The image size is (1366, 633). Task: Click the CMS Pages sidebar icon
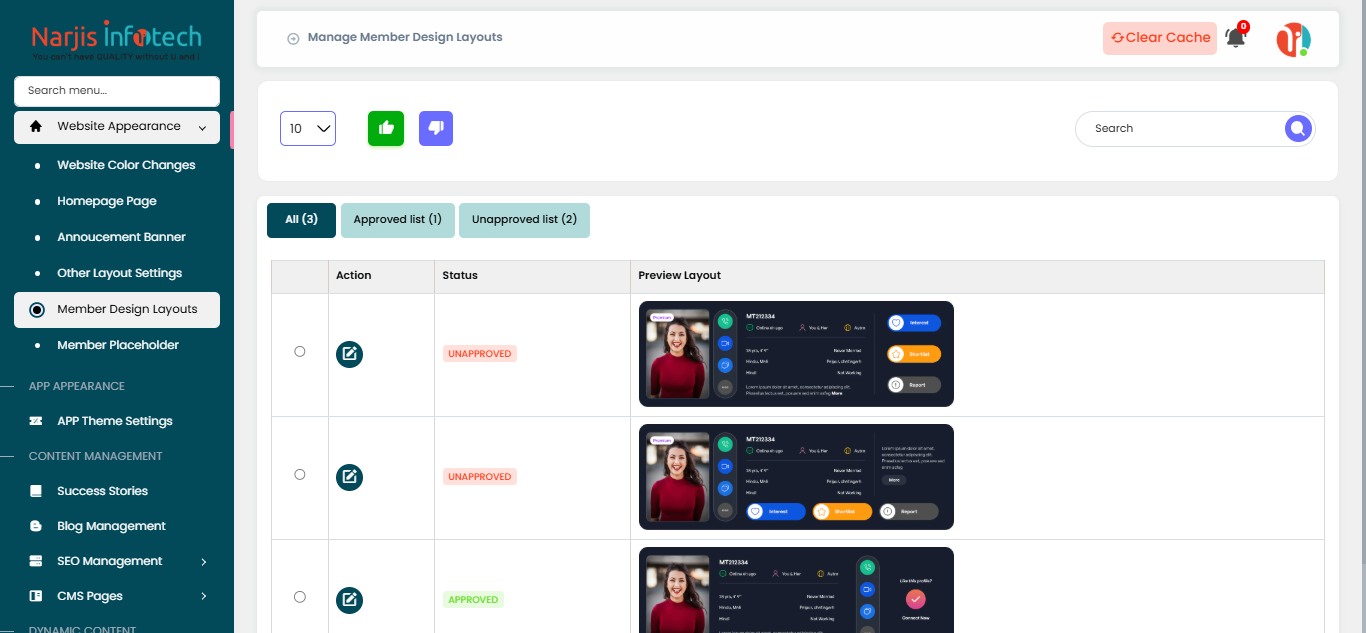coord(37,596)
